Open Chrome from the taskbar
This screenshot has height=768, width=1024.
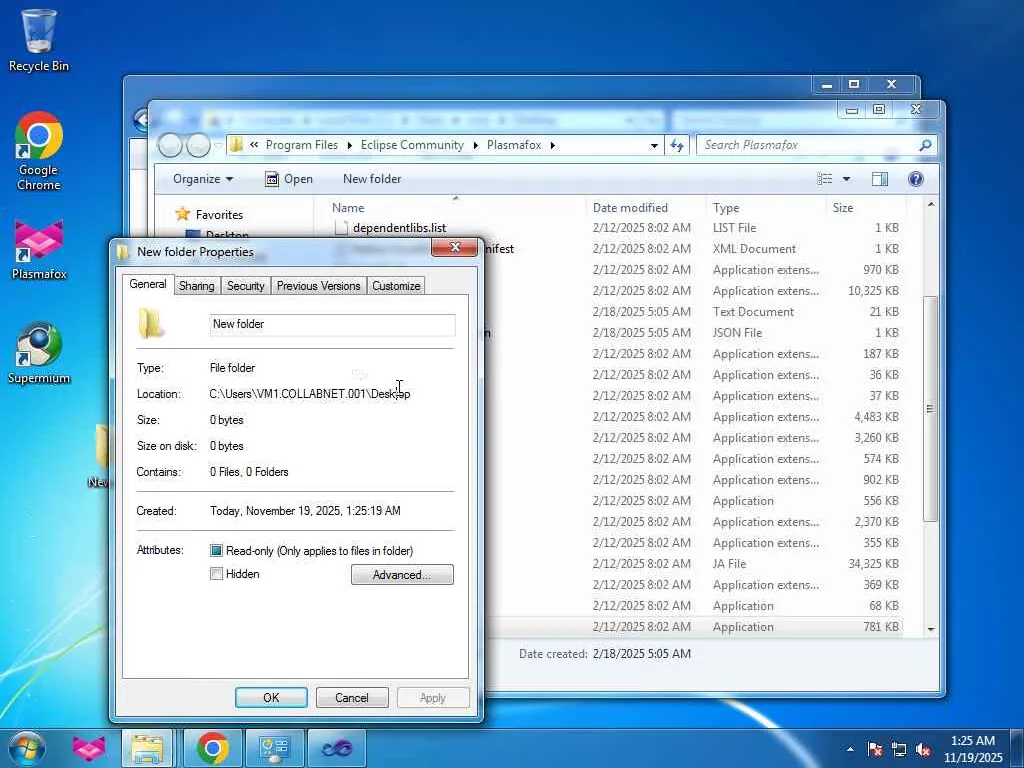click(x=212, y=748)
